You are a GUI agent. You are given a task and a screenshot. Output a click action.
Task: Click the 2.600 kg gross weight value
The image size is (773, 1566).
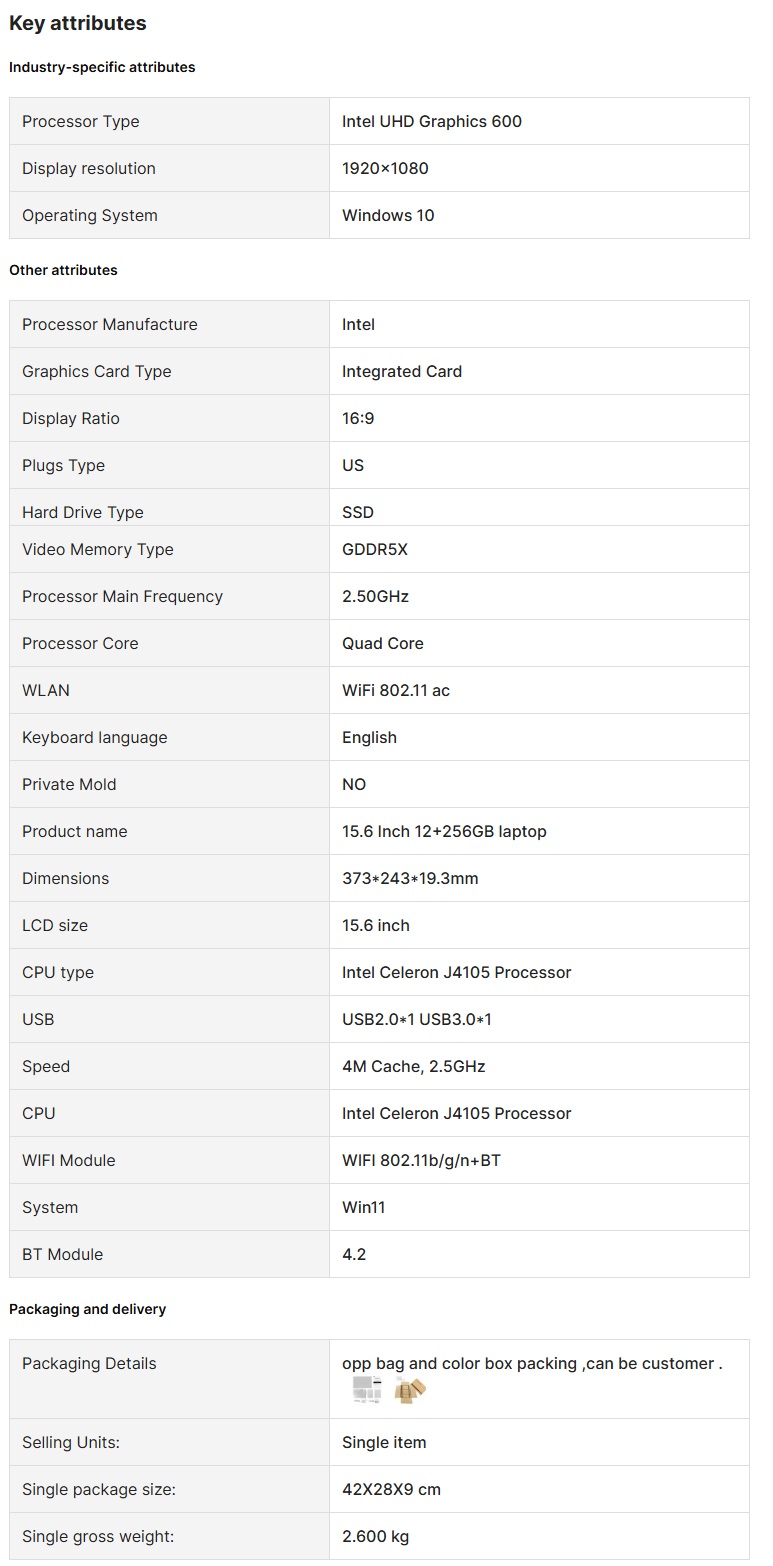click(375, 1536)
